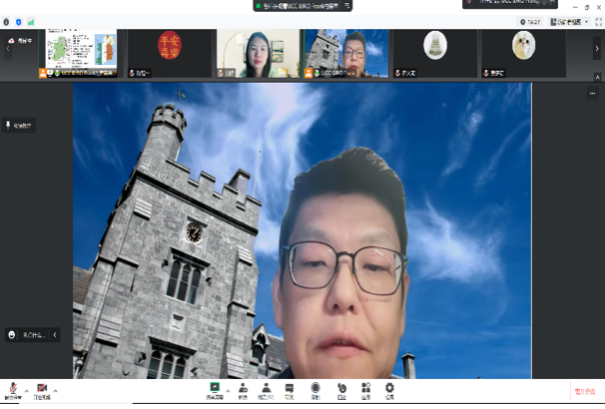
Task: Collapse the chat bubble panel arrow
Action: click(x=55, y=335)
